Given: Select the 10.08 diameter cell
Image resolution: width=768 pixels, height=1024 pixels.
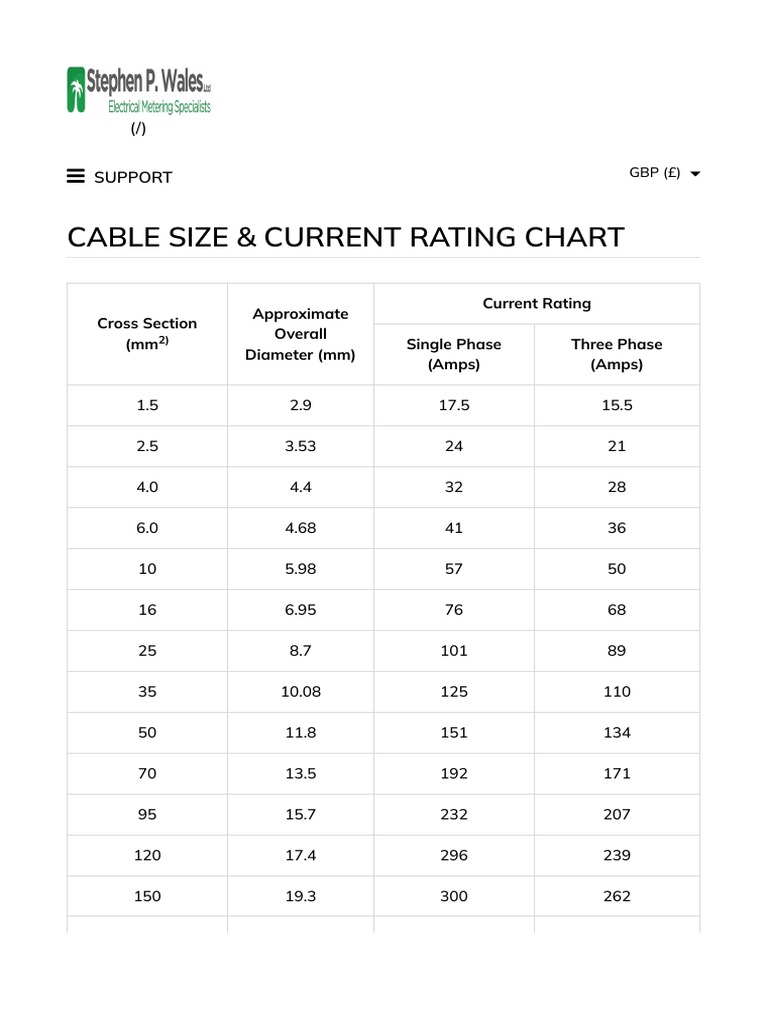Looking at the screenshot, I should 300,692.
